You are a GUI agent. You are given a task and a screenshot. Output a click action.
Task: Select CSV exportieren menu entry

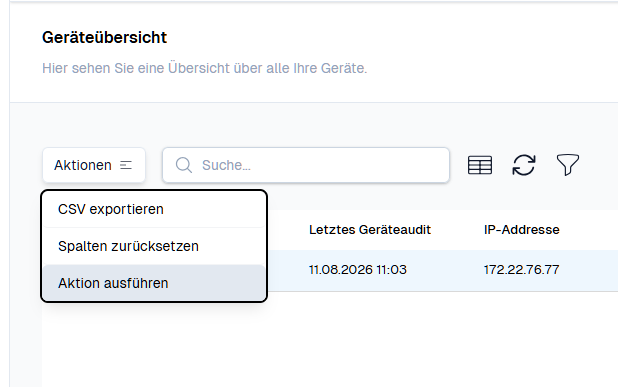[154, 209]
